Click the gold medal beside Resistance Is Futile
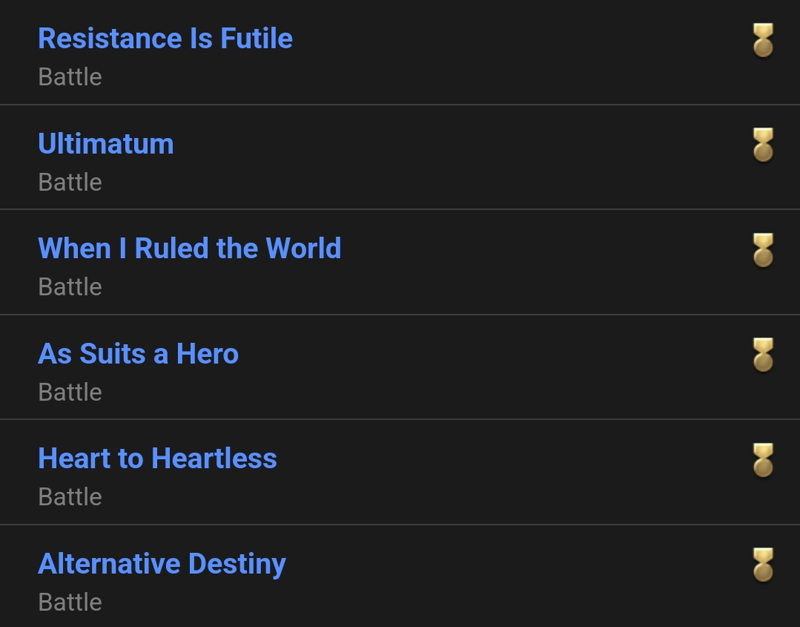This screenshot has width=800, height=627. coord(763,40)
